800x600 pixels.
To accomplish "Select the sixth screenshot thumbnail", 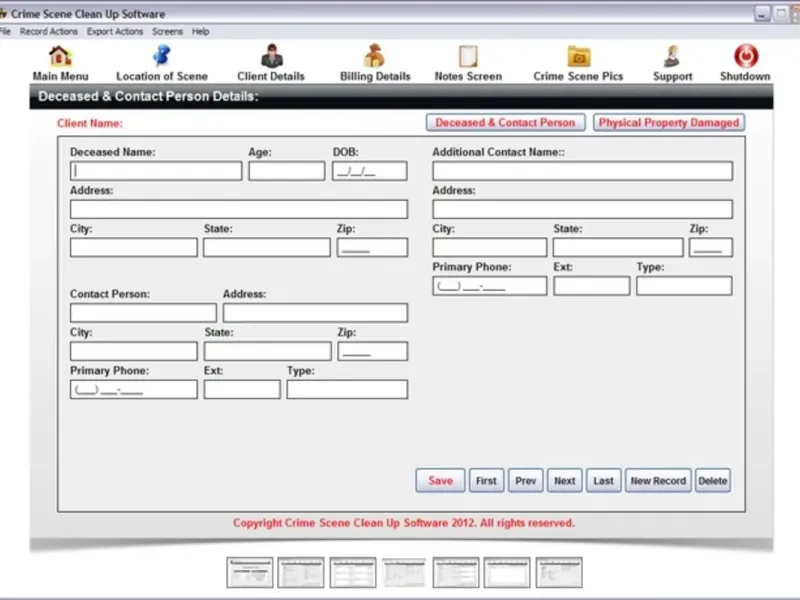I will click(507, 572).
